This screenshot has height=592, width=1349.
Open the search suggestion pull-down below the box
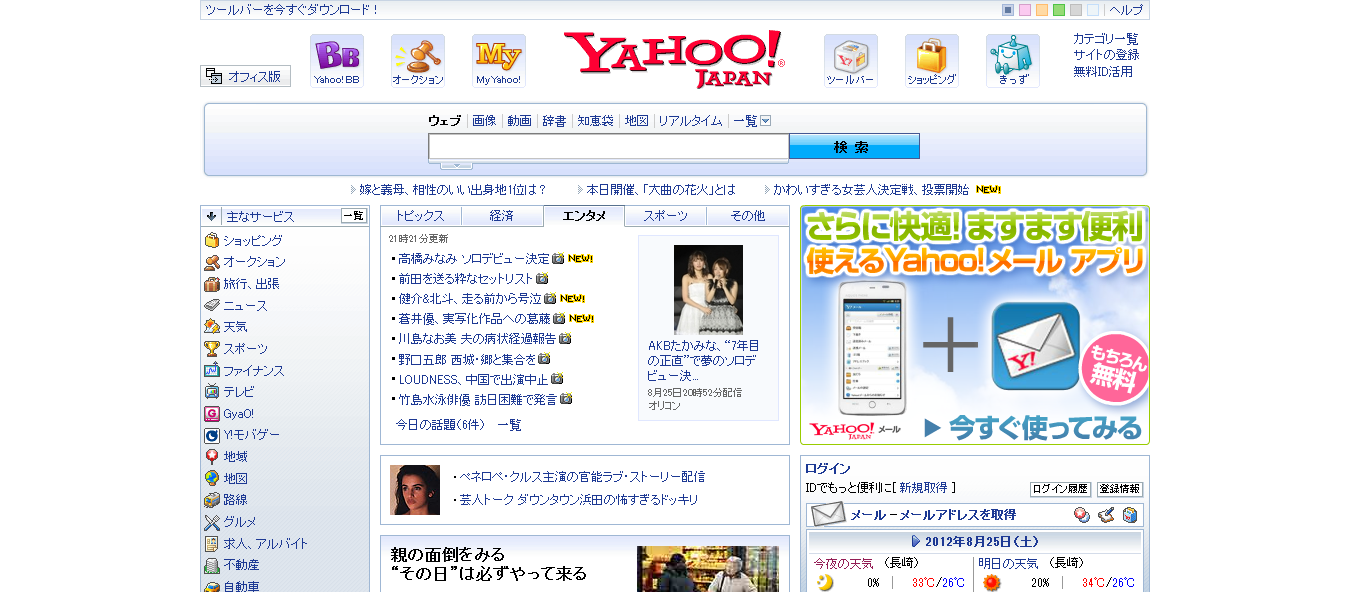click(x=456, y=165)
